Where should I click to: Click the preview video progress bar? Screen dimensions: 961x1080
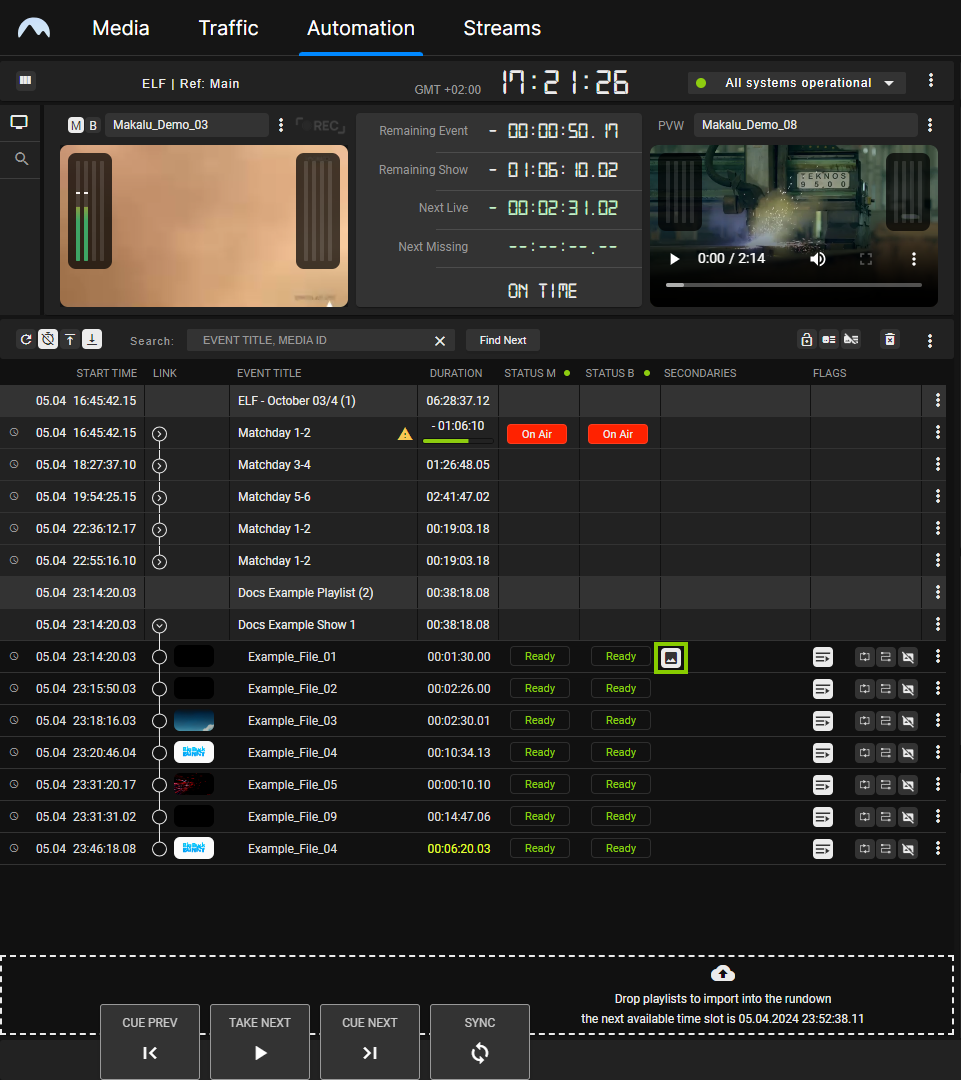pos(793,285)
